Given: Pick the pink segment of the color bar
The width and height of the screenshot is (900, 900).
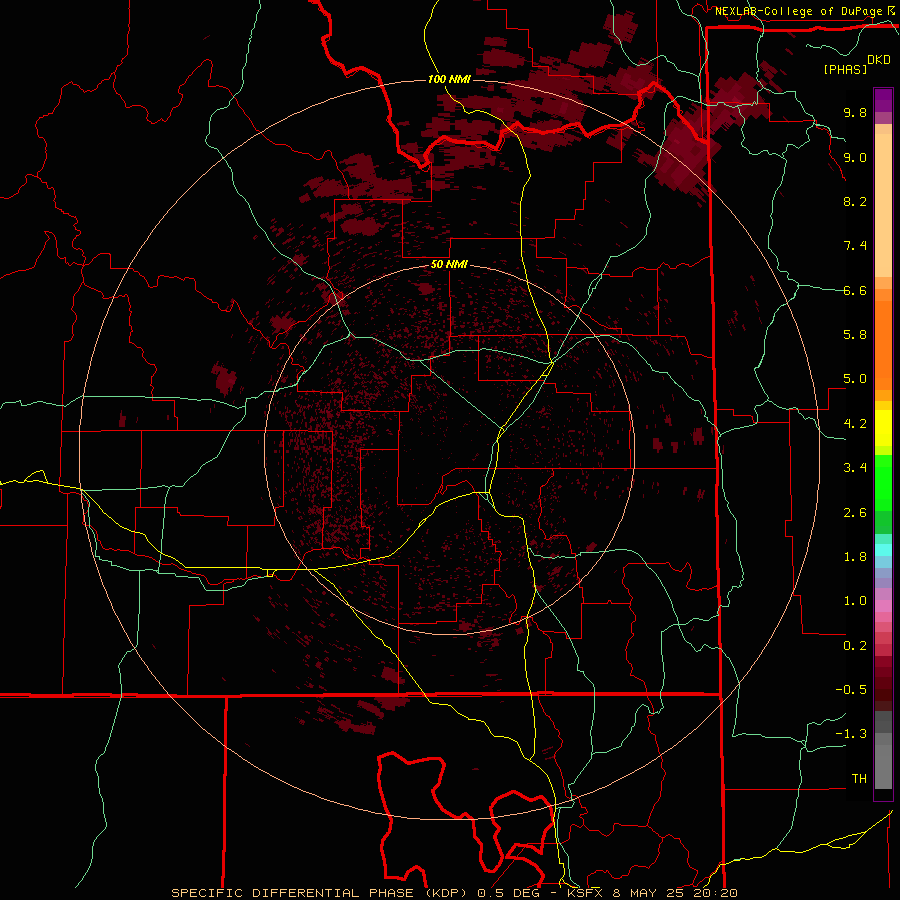Looking at the screenshot, I should (883, 606).
